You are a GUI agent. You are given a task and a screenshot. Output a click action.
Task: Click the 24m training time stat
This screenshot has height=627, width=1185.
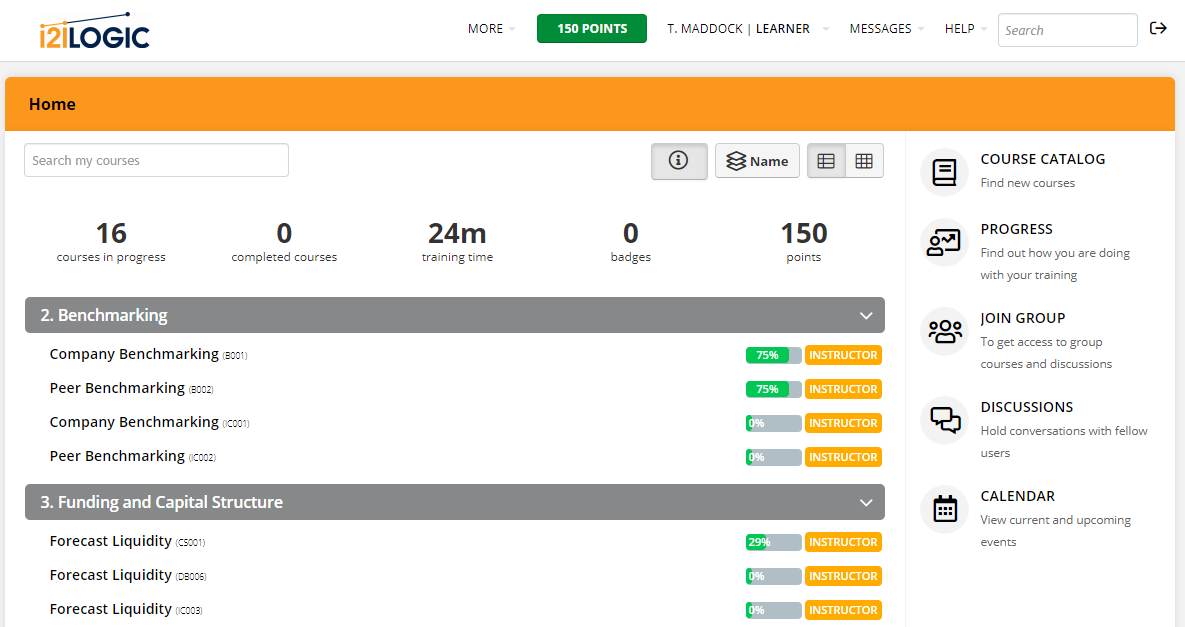(x=457, y=242)
